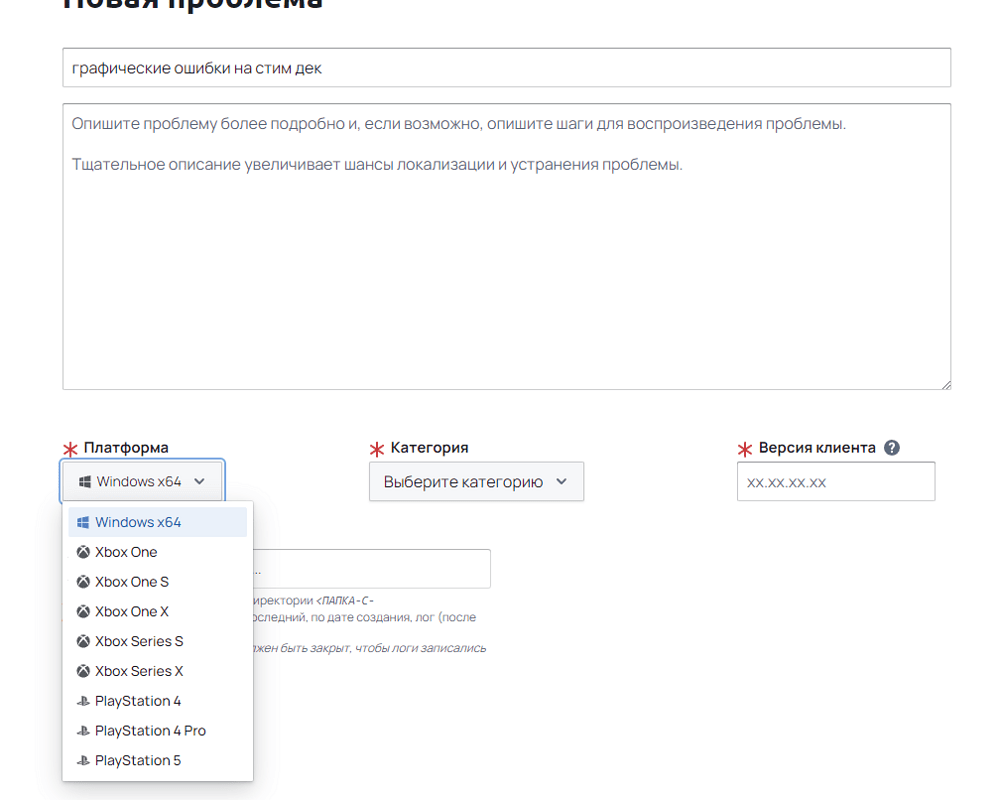Click the help question mark near Версия клиента

pyautogui.click(x=892, y=448)
